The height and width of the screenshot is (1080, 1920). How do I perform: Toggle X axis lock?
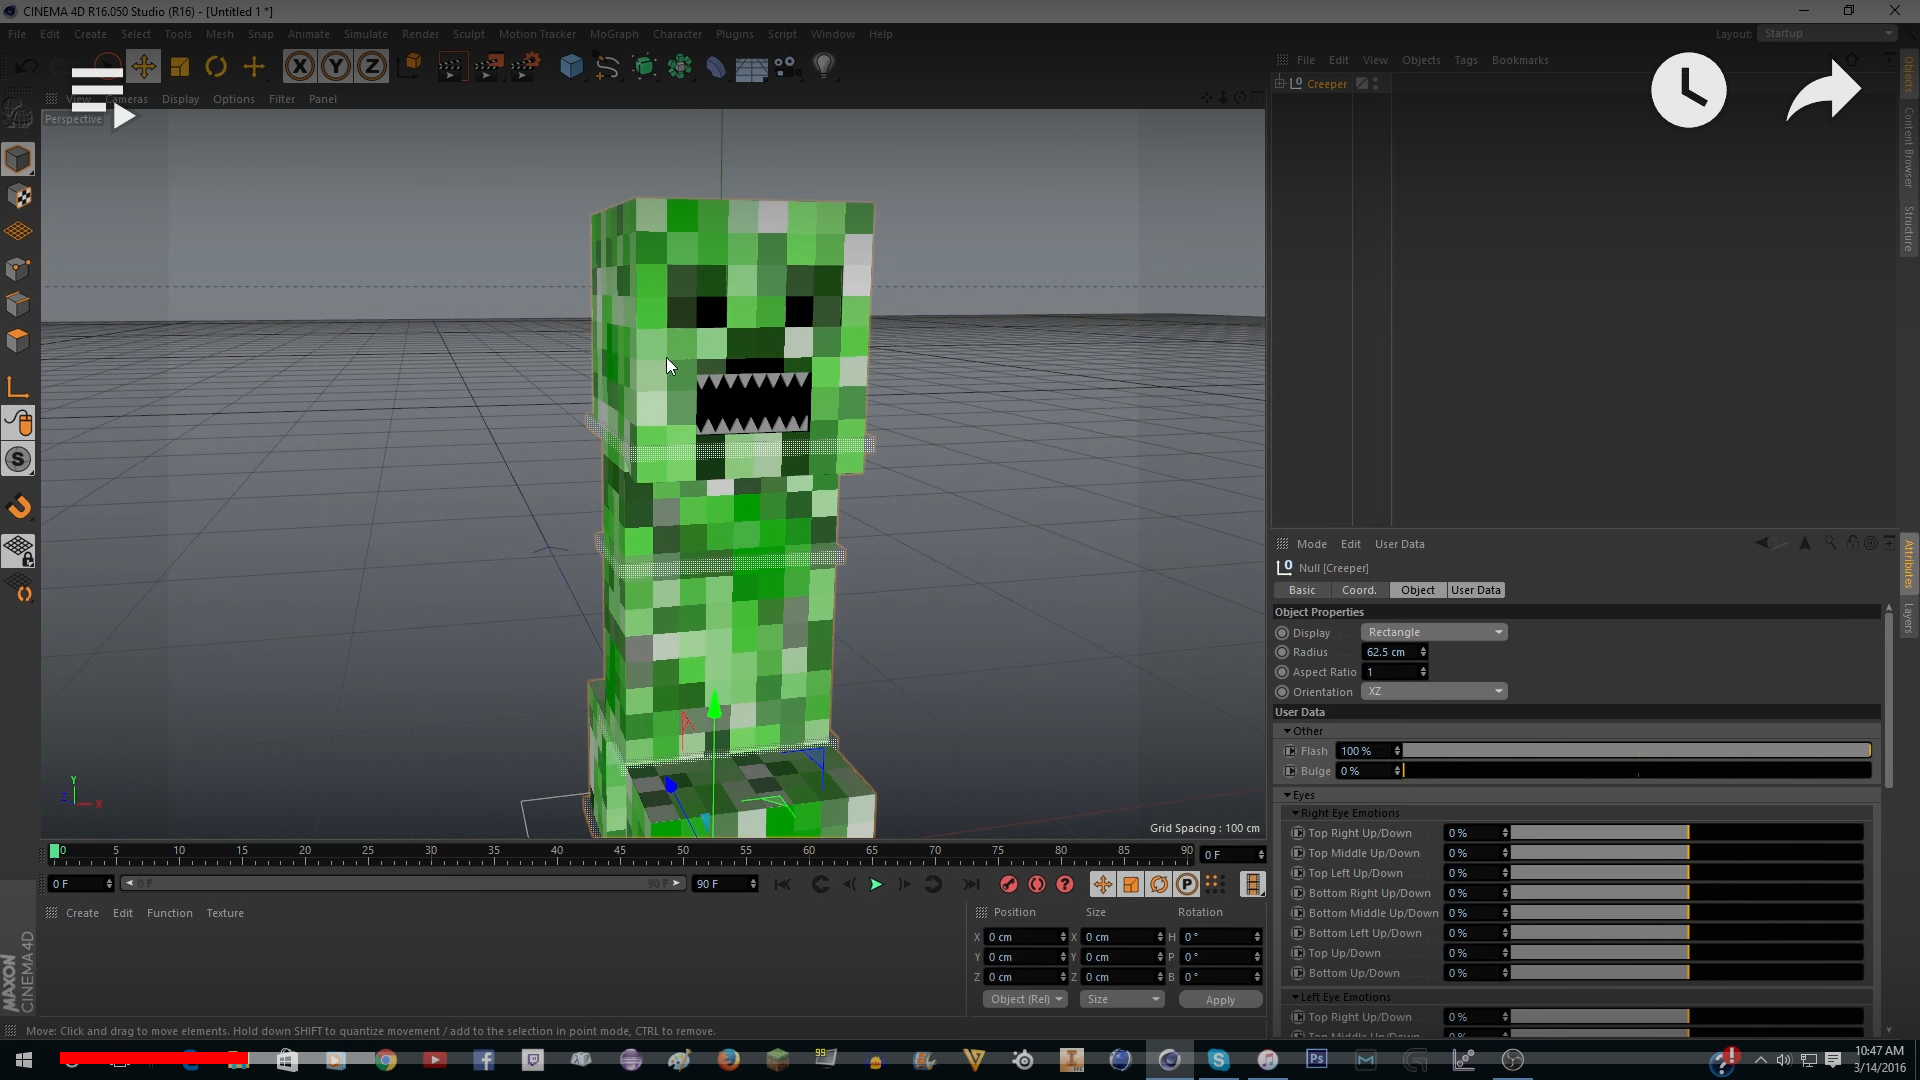click(x=299, y=67)
